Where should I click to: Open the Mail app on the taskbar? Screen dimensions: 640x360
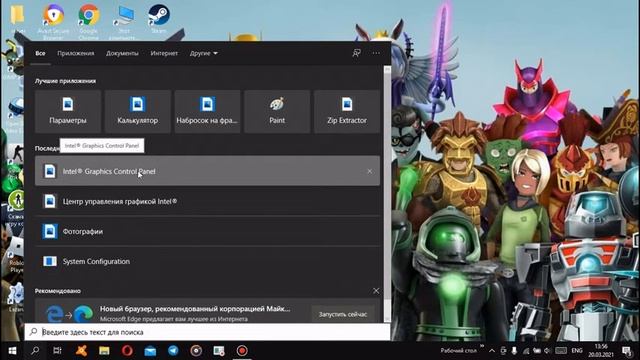[x=150, y=351]
